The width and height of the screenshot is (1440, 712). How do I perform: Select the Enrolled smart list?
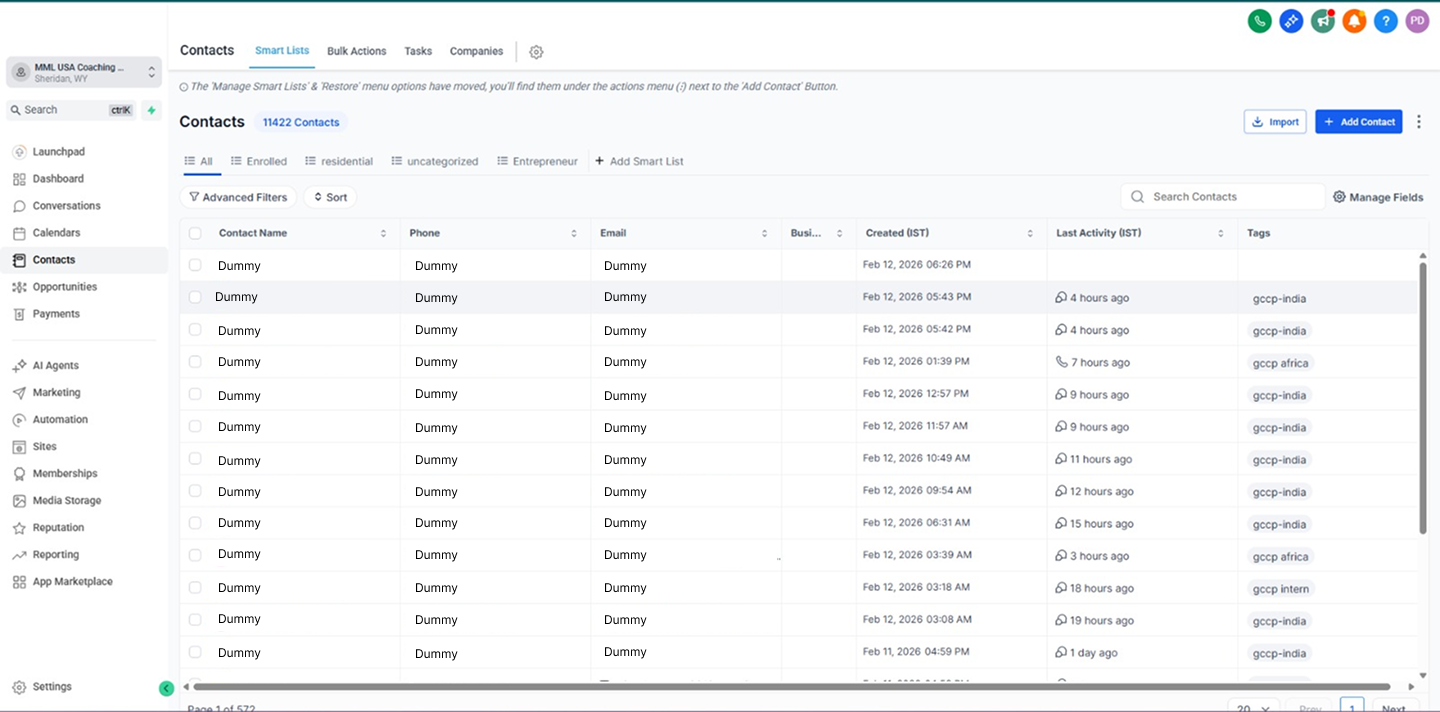click(x=259, y=161)
